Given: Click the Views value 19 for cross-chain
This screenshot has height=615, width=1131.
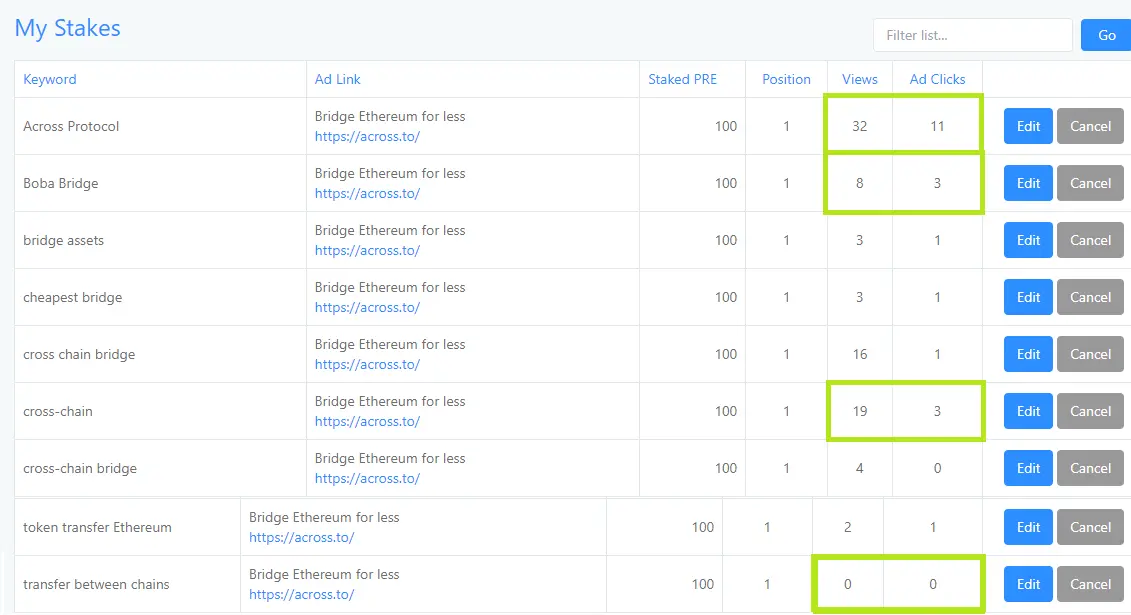Looking at the screenshot, I should [860, 411].
